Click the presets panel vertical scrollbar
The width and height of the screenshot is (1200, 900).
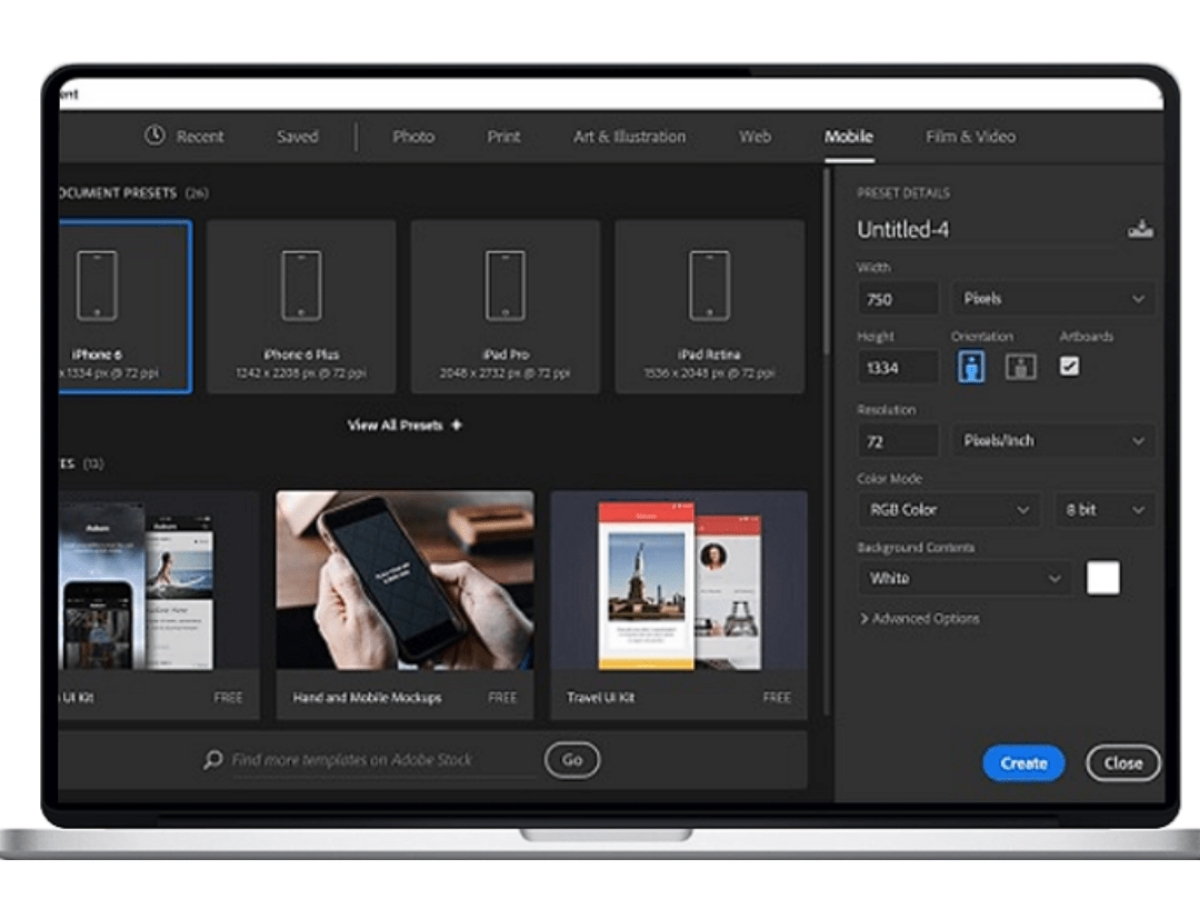(x=826, y=260)
